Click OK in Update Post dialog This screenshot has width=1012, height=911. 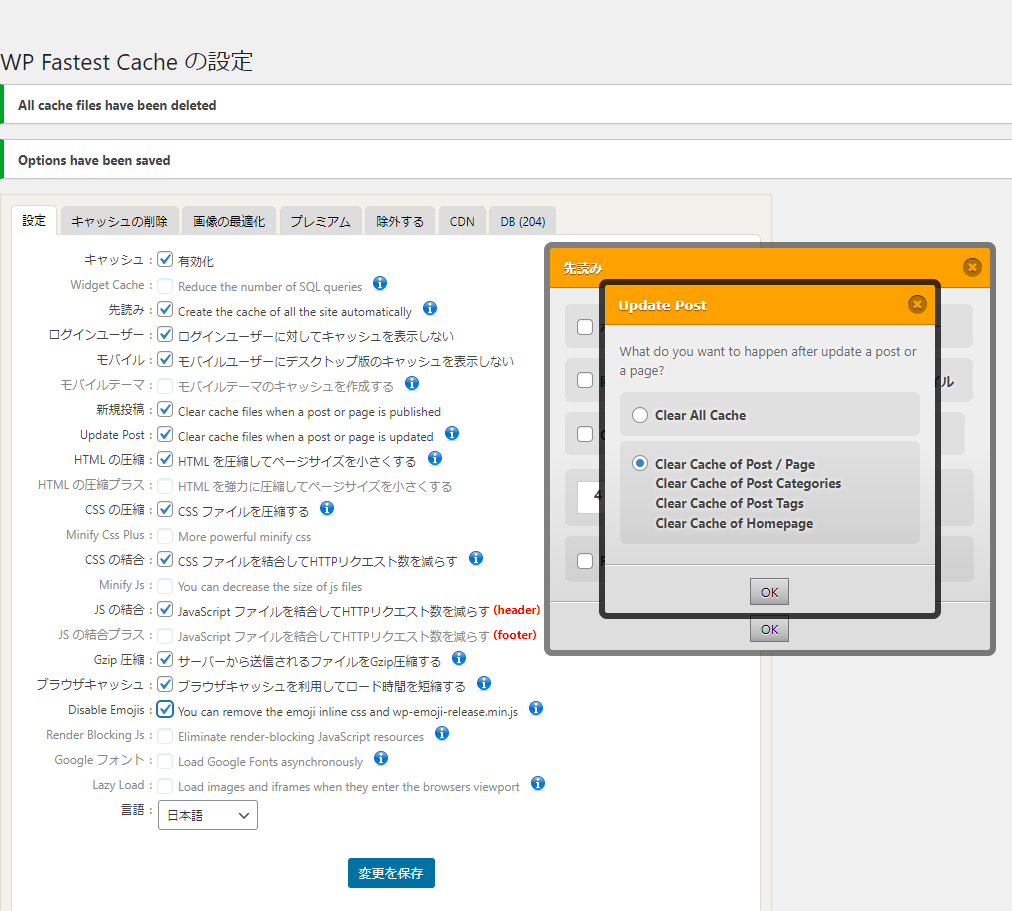(769, 592)
